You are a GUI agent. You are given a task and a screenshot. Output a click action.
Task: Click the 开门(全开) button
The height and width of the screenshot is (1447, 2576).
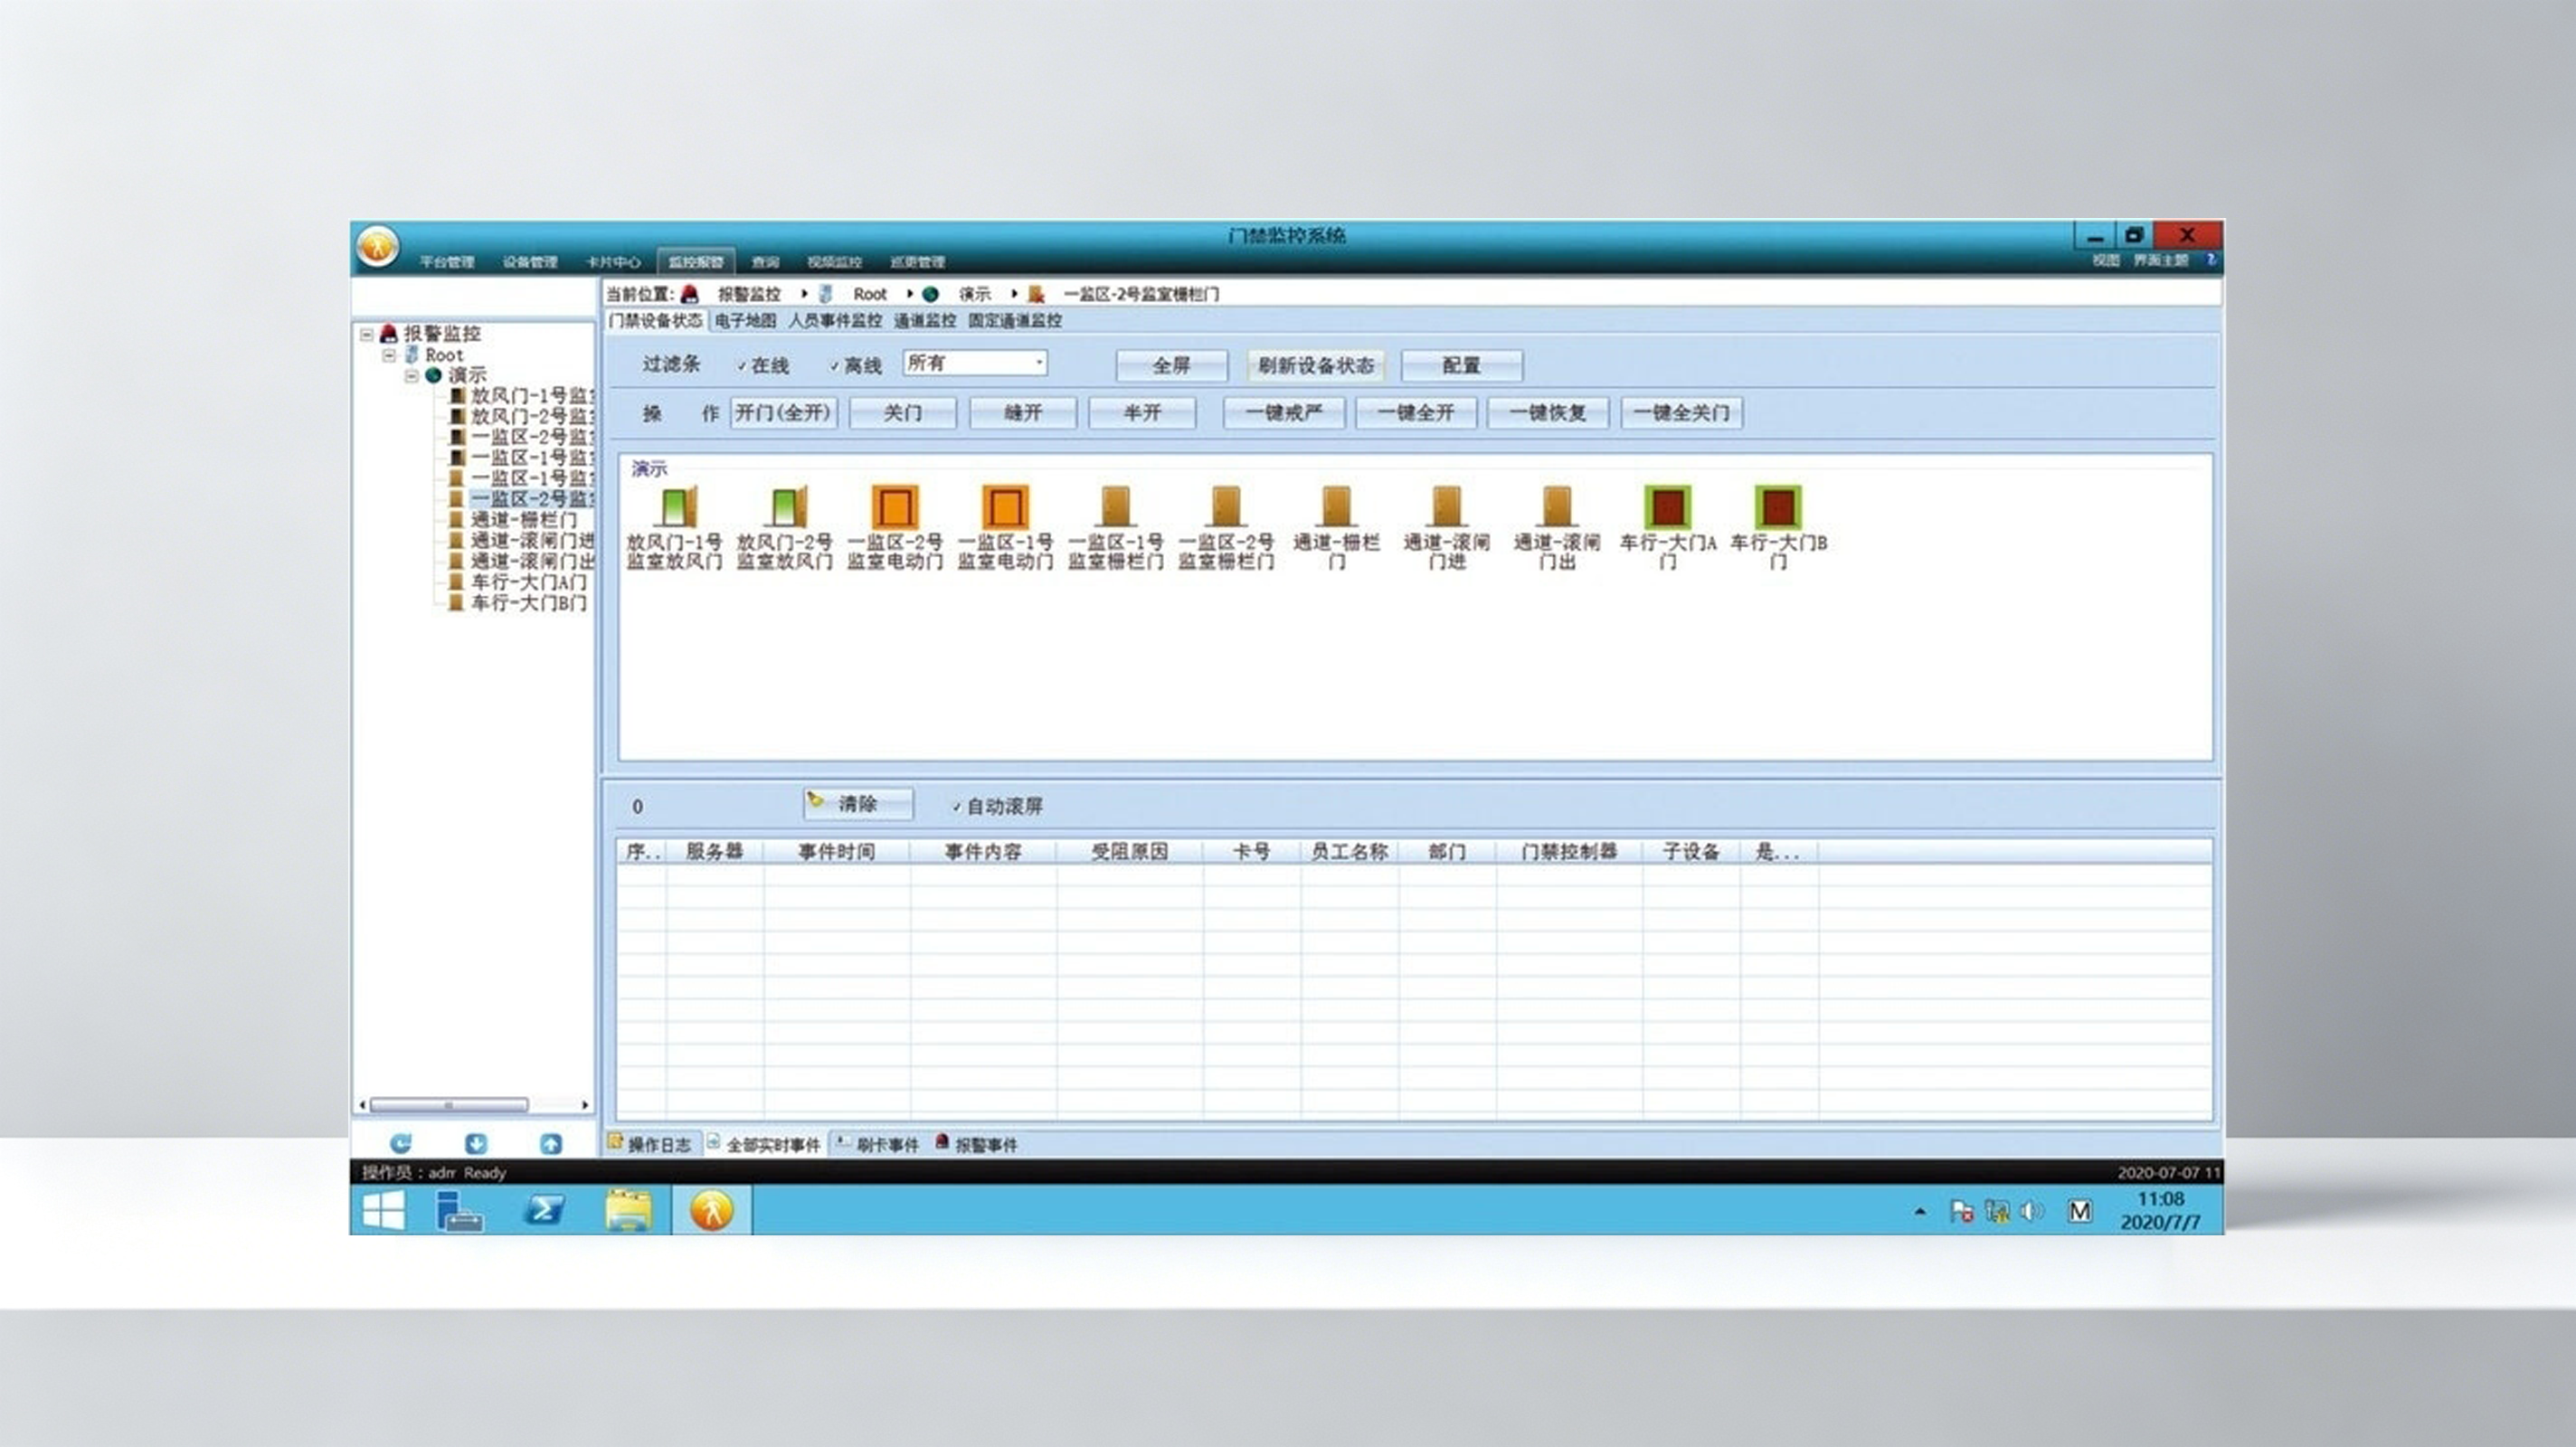point(784,413)
